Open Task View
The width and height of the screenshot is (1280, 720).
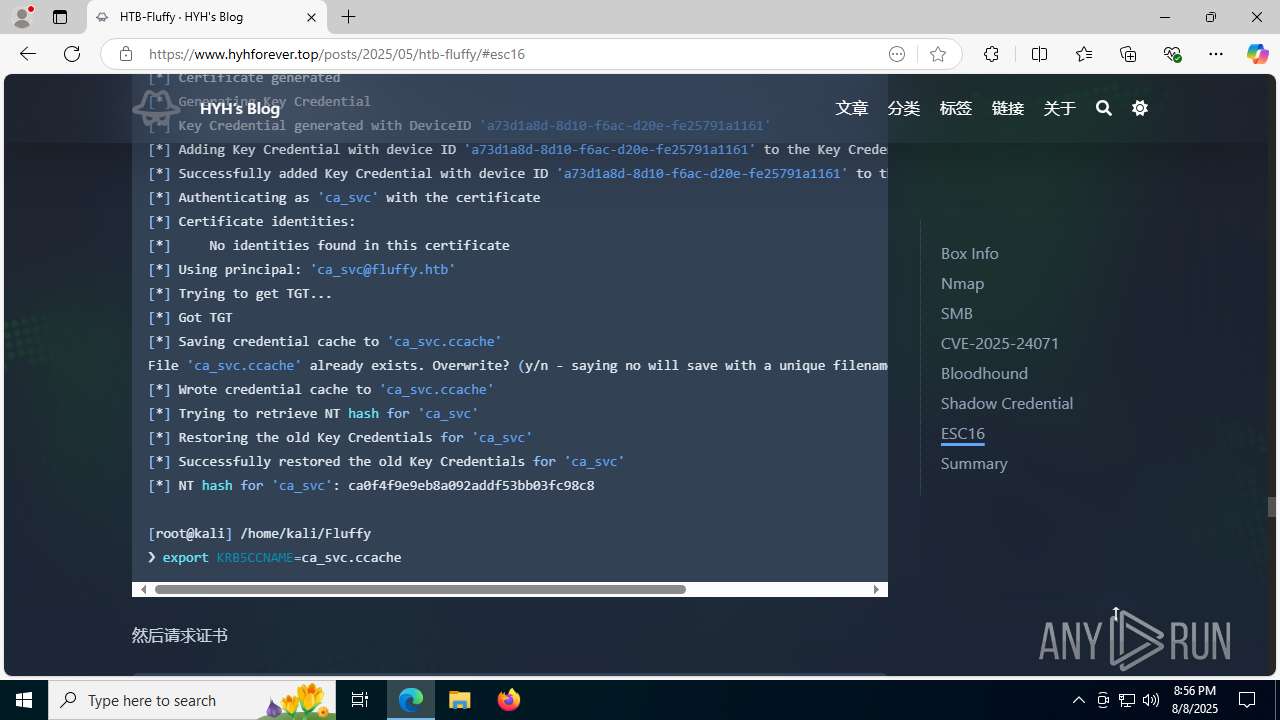pos(360,700)
